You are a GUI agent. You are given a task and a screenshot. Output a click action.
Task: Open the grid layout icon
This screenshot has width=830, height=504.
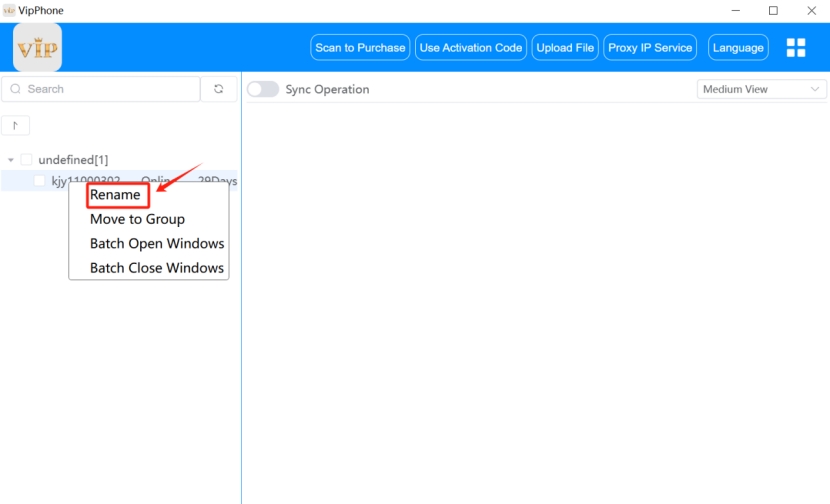pos(796,48)
